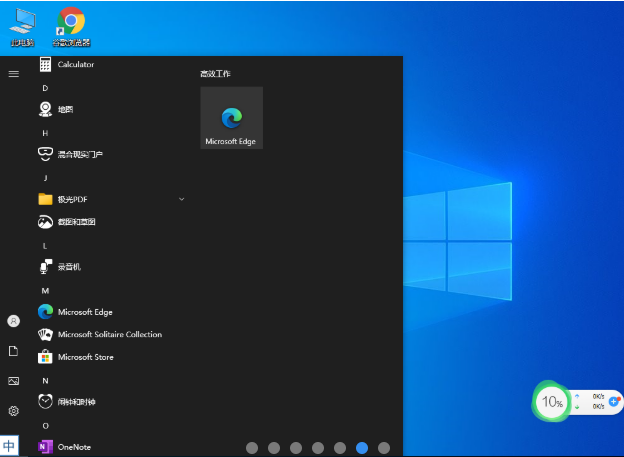Viewport: 624px width, 457px height.
Task: Click the letter N section header
Action: 45,381
